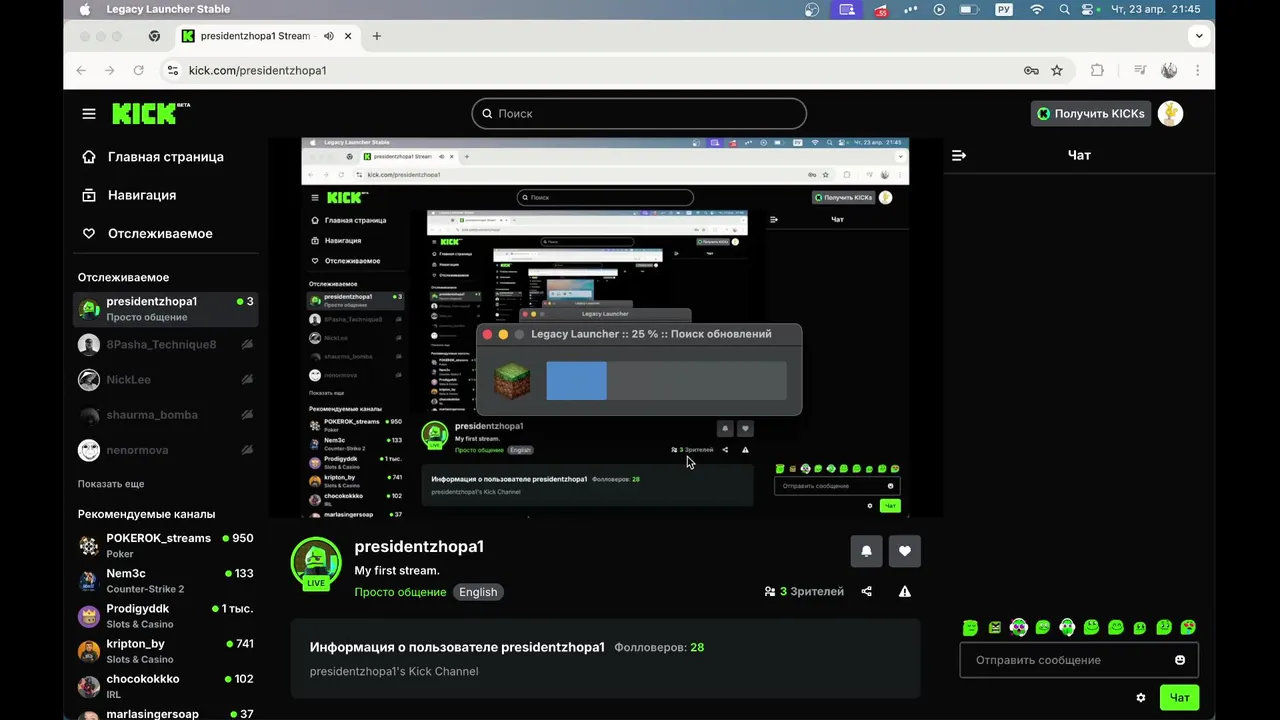Open recommended channel Nem3c
Image resolution: width=1280 pixels, height=720 pixels.
166,581
